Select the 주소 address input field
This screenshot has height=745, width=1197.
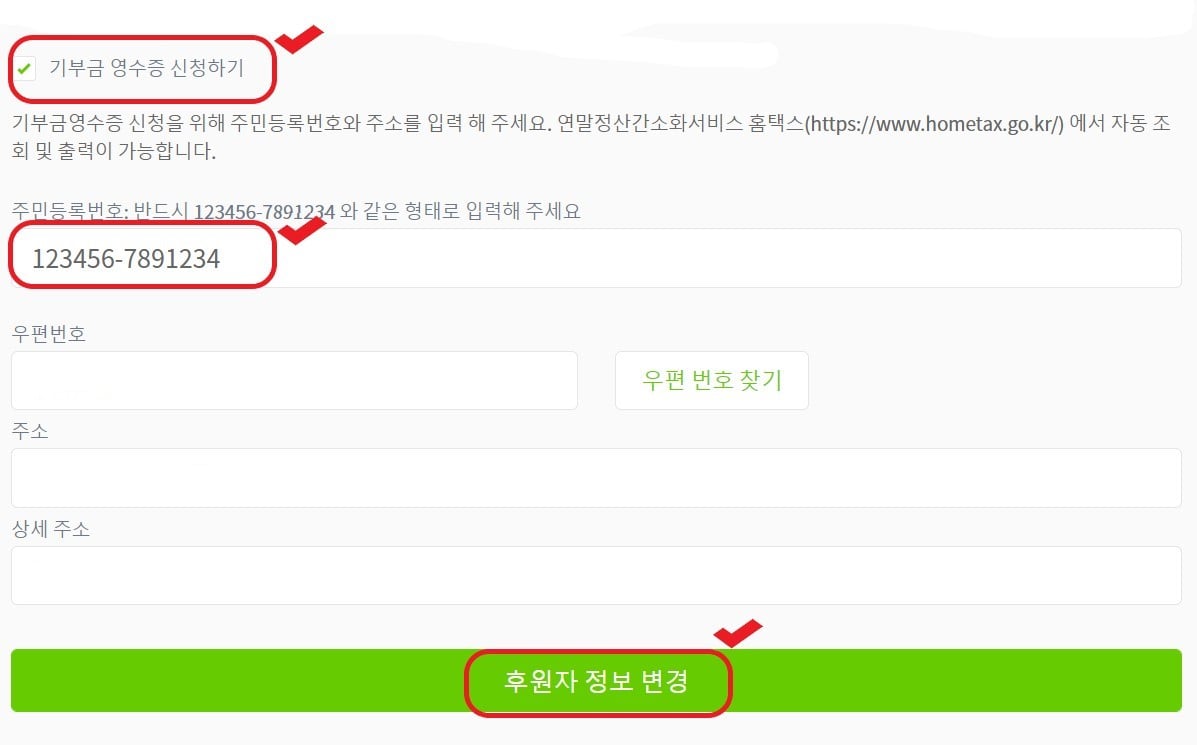tap(596, 478)
